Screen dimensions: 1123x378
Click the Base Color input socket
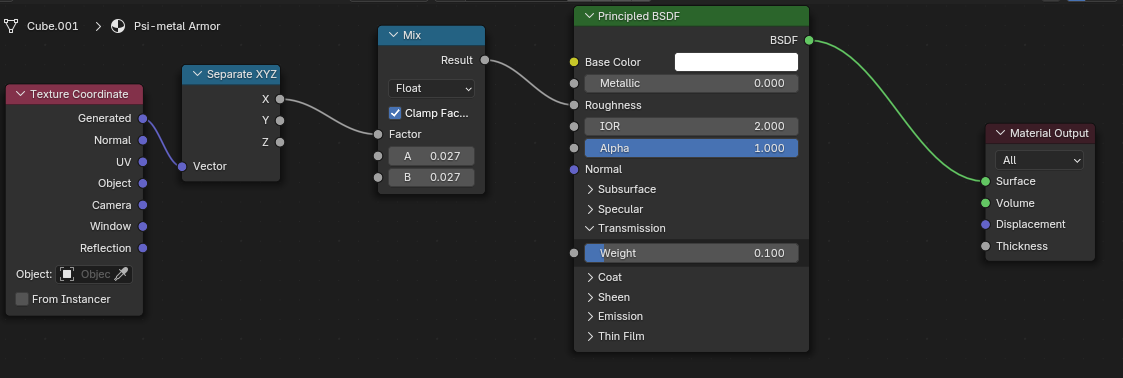click(x=574, y=62)
